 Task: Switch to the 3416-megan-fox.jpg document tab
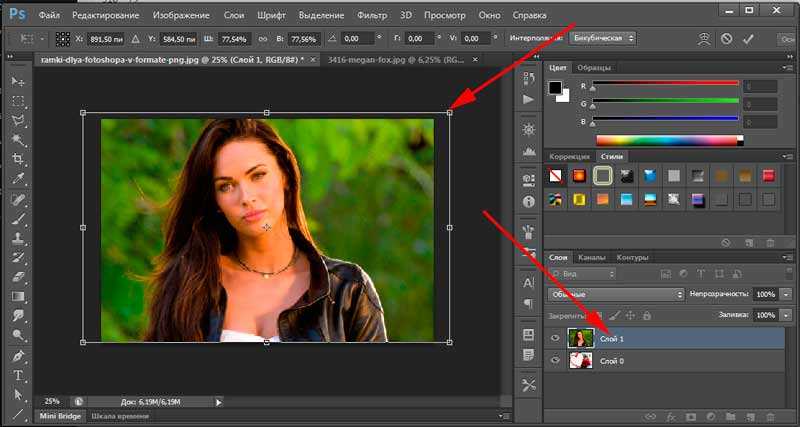(398, 60)
